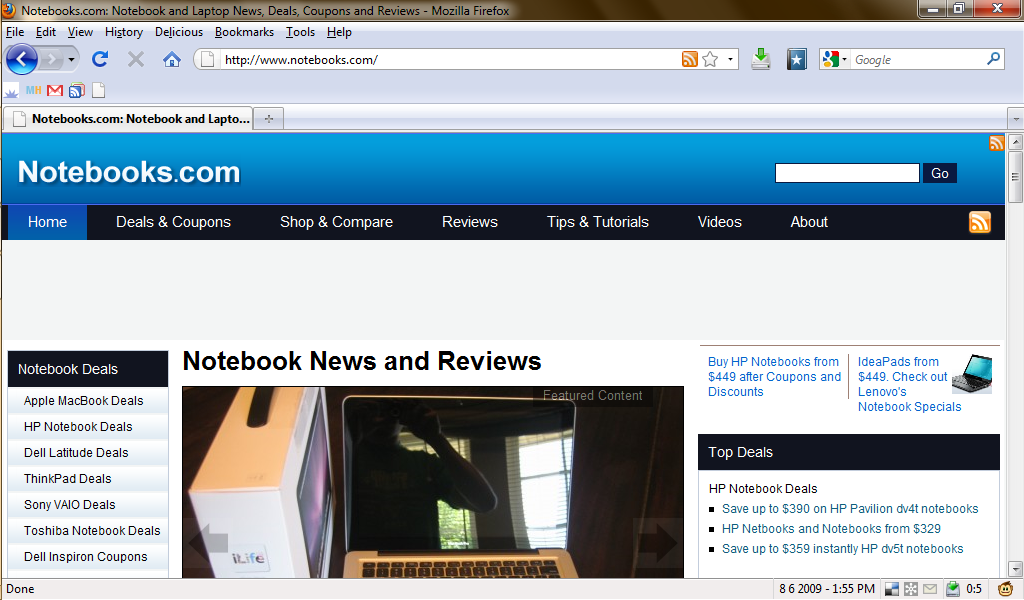This screenshot has height=600, width=1024.
Task: Open About nav link
Action: click(809, 222)
